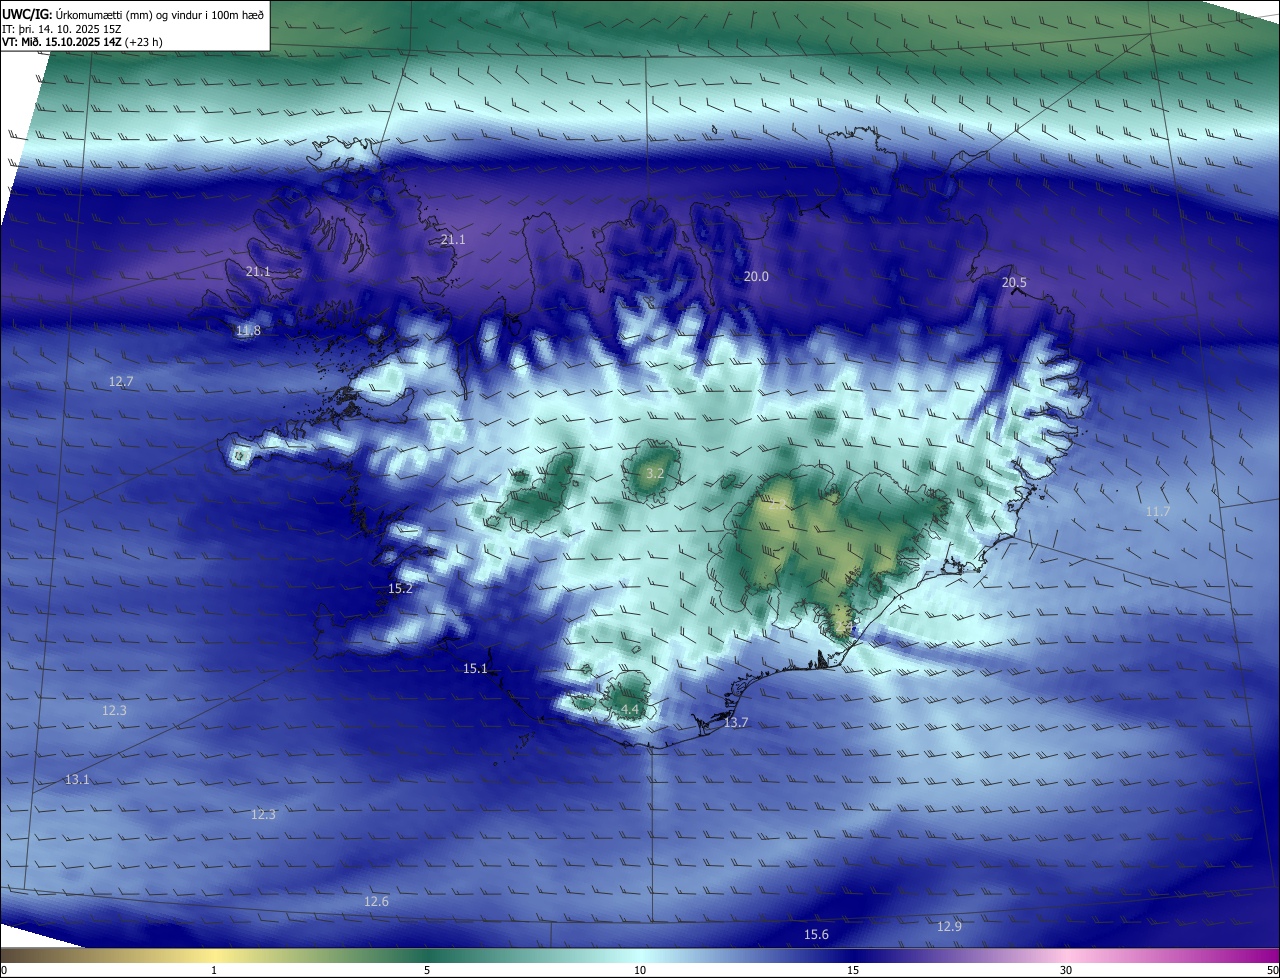Image resolution: width=1280 pixels, height=978 pixels.
Task: Click the 12.9 value label on the map
Action: 949,927
